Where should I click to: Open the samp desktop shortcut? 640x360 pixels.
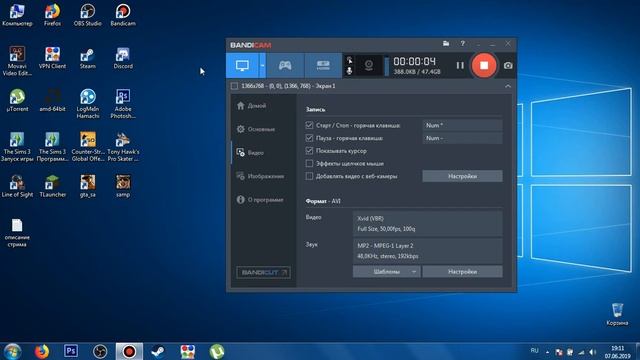click(123, 186)
